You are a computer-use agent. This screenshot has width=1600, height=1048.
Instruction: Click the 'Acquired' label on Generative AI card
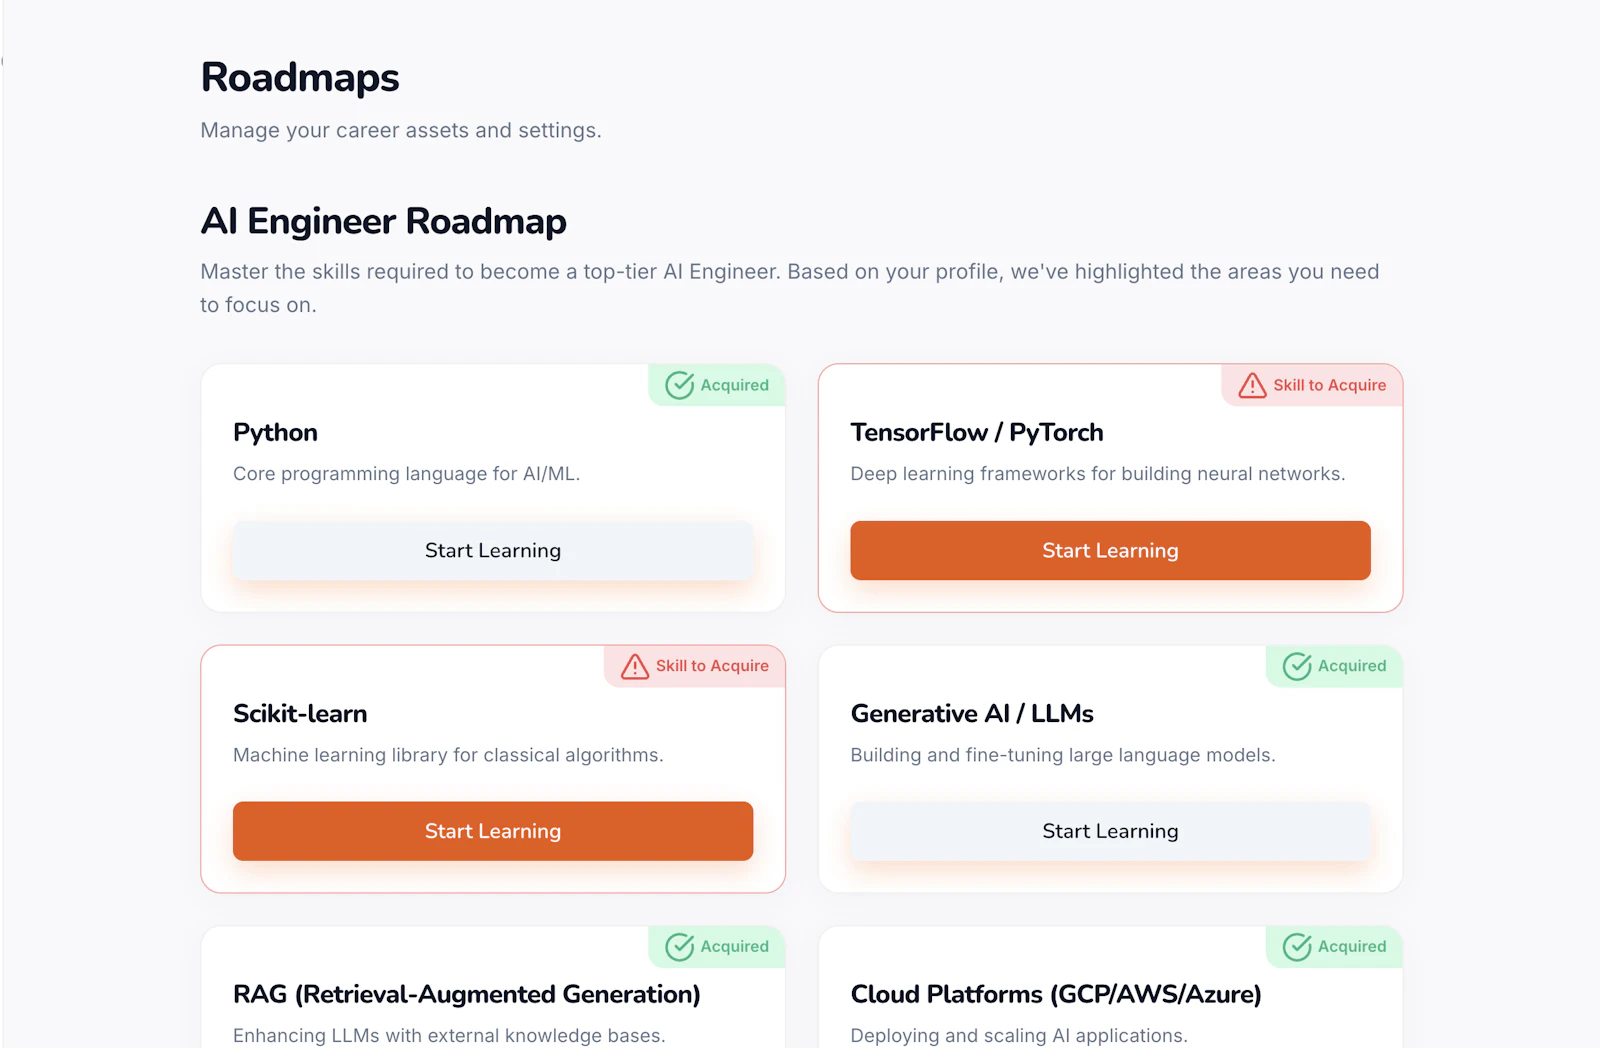click(x=1352, y=666)
